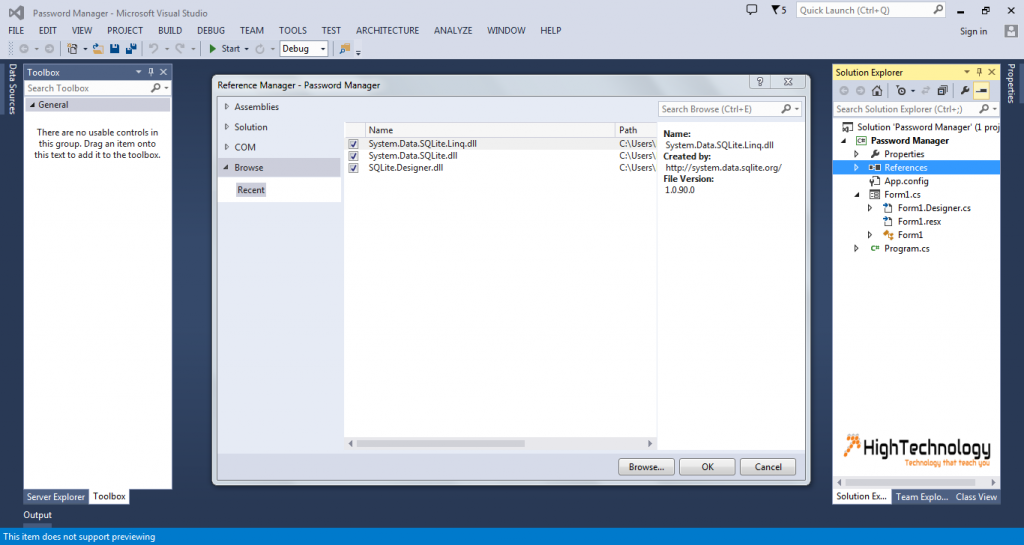Open the feedback speech bubble icon
The height and width of the screenshot is (545, 1024).
[x=752, y=10]
